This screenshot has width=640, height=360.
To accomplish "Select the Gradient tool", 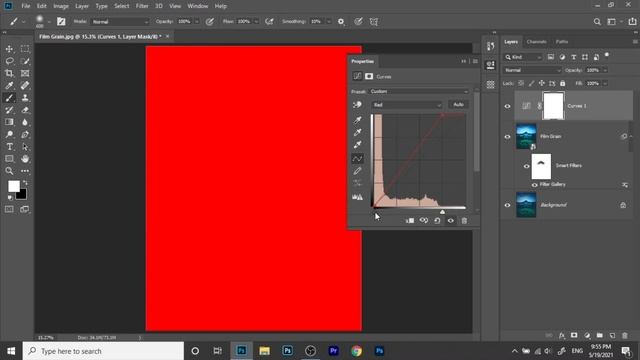I will (x=9, y=122).
